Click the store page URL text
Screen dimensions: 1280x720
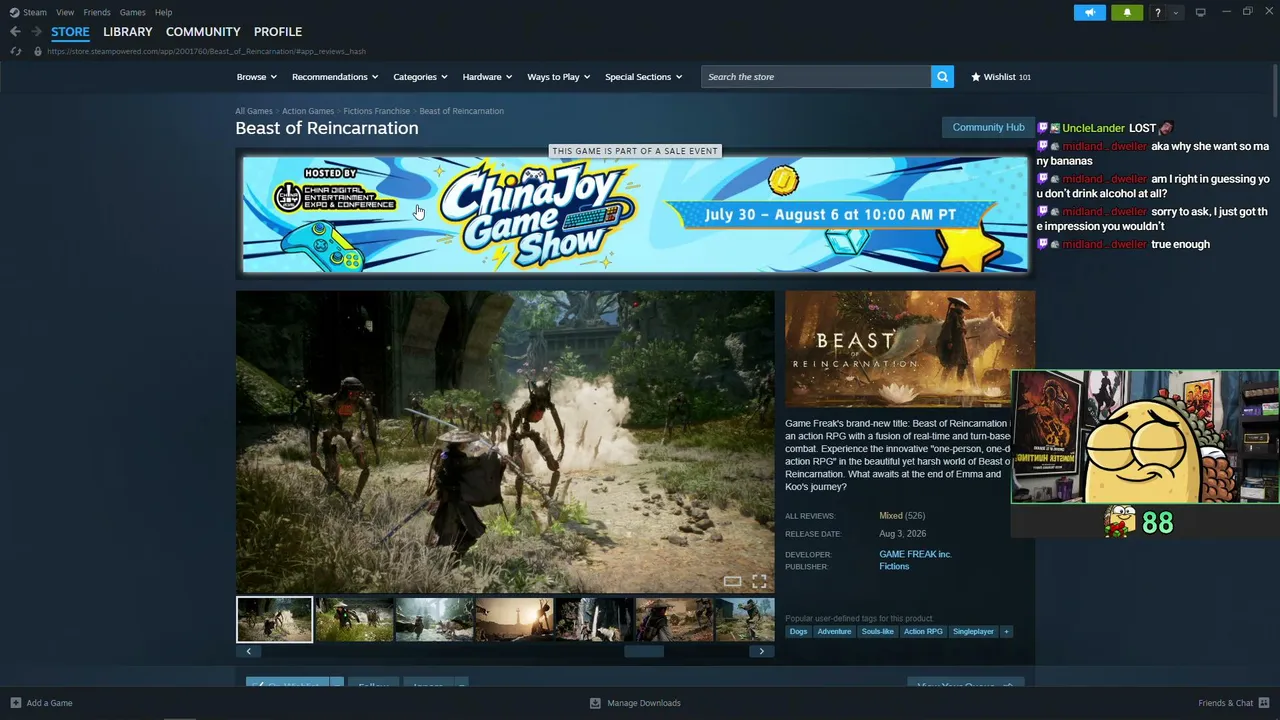pyautogui.click(x=206, y=51)
